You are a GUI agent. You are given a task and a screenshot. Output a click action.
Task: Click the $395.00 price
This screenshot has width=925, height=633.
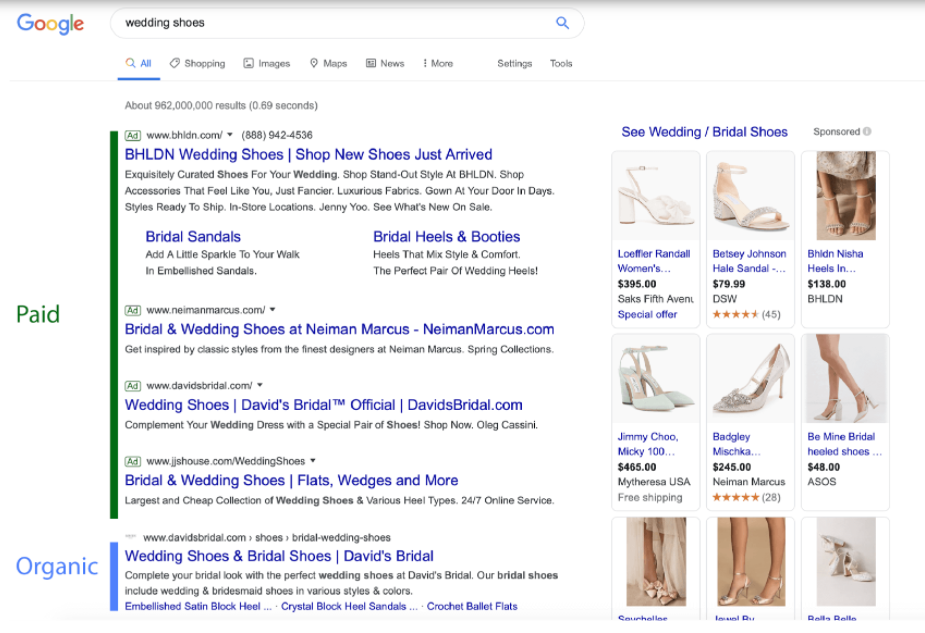click(637, 284)
